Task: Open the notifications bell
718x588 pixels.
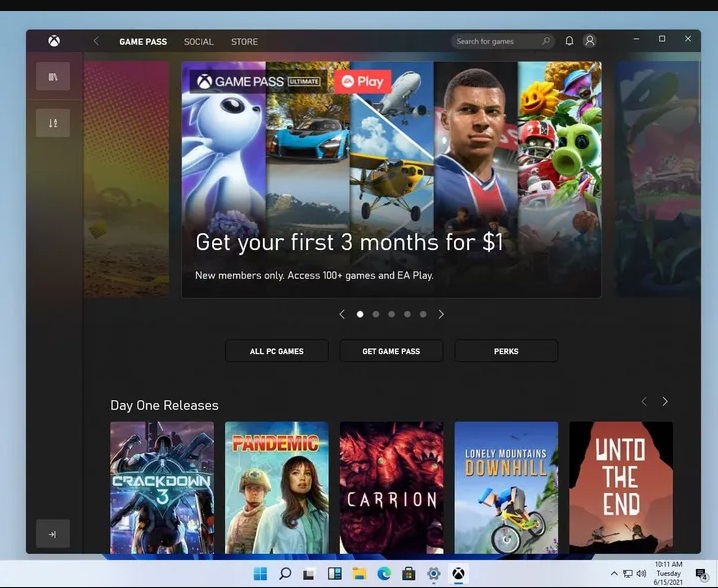Action: point(569,41)
